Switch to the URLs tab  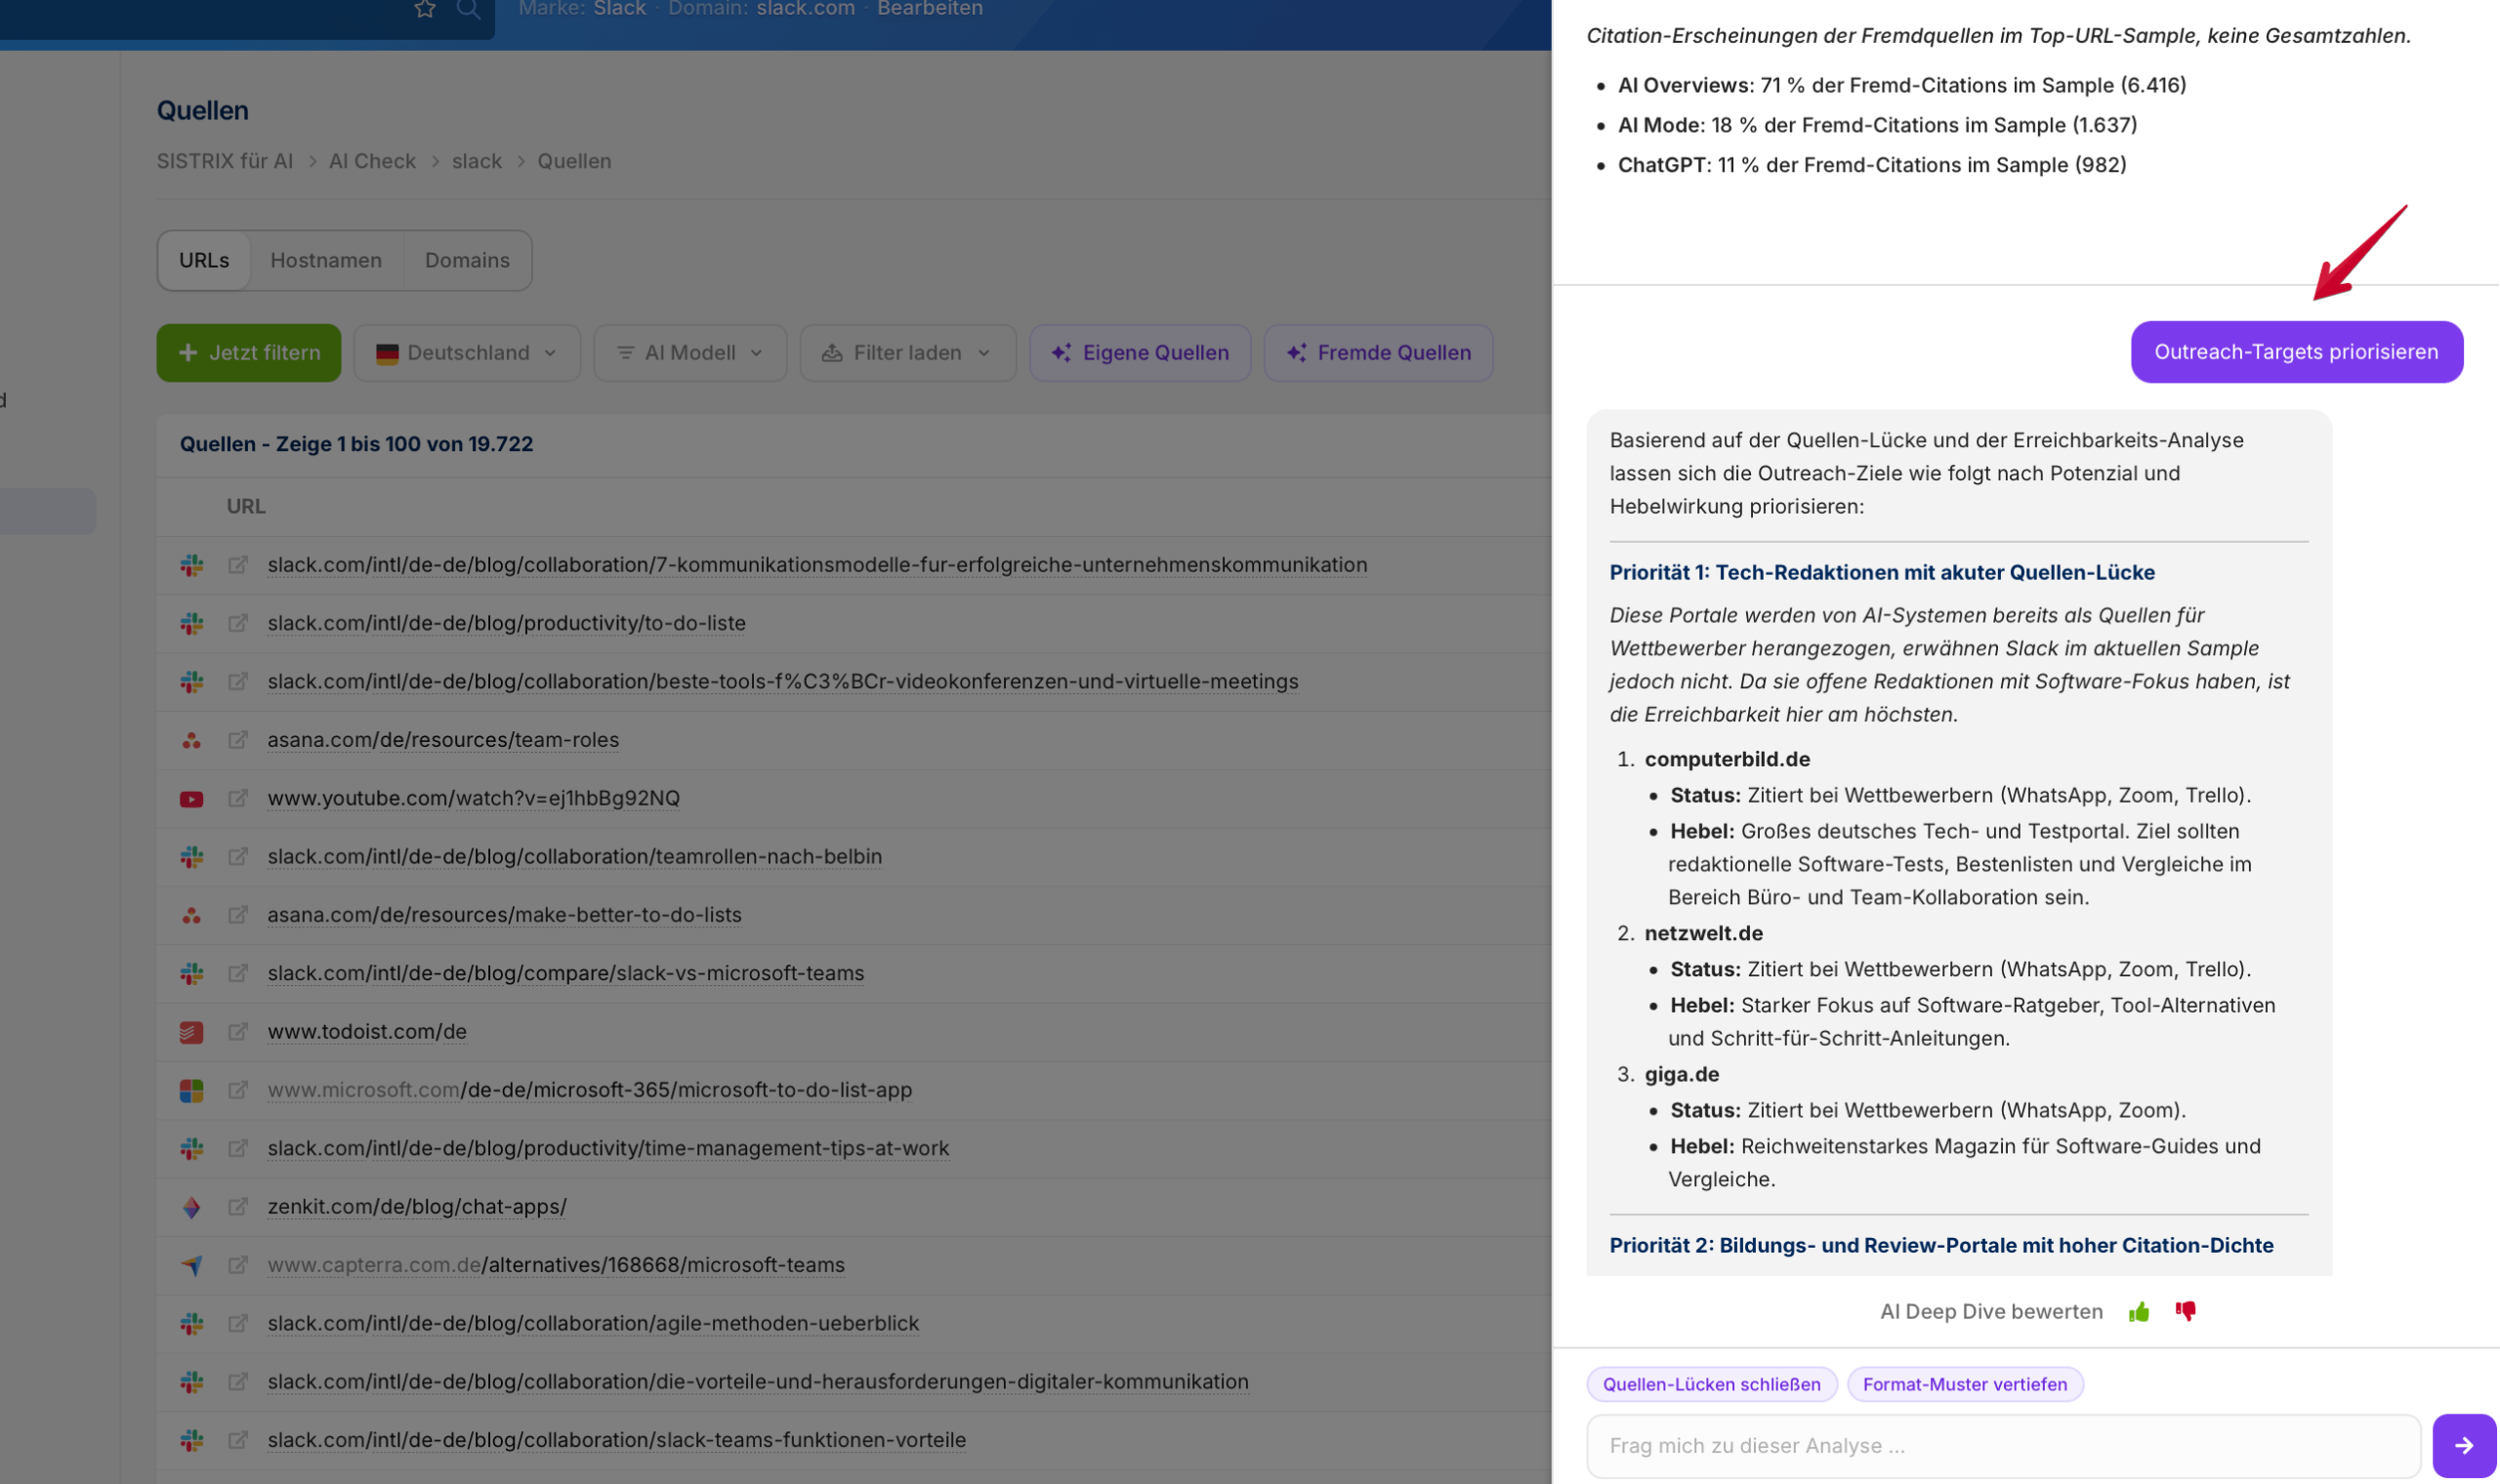coord(204,260)
